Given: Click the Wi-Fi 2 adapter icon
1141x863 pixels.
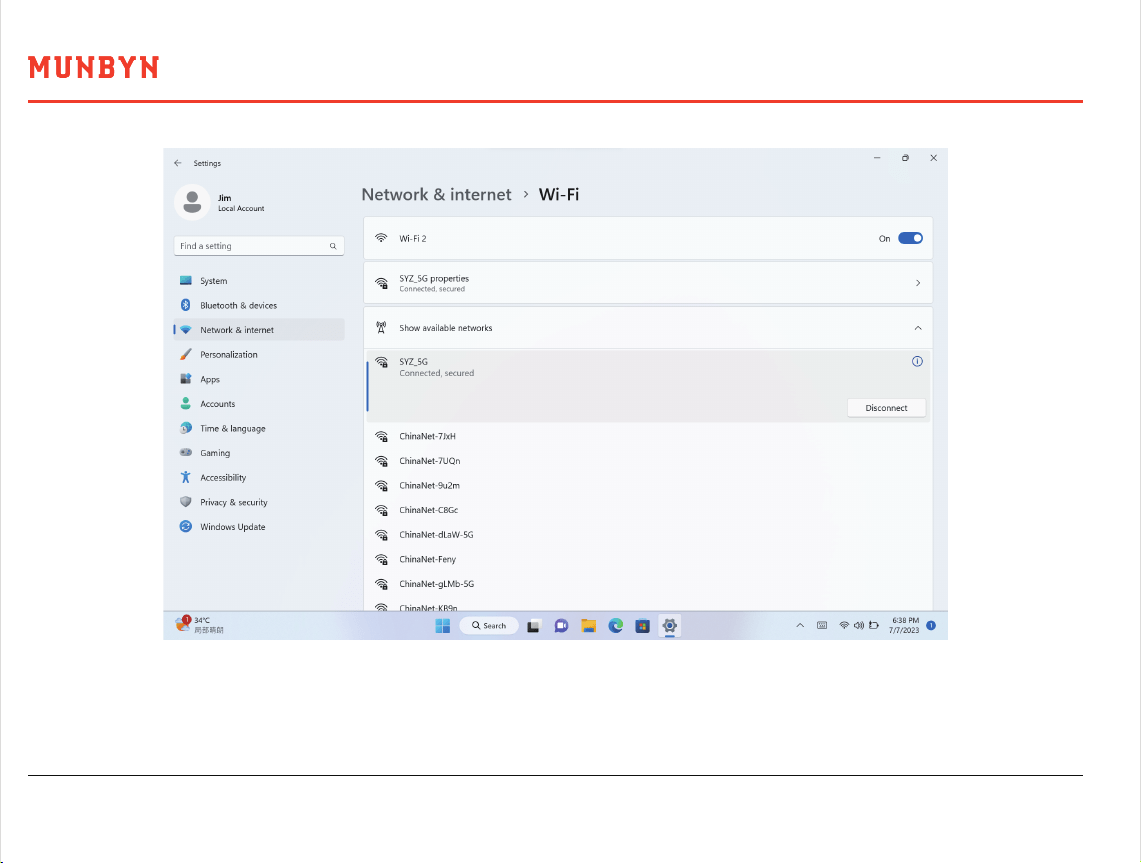Looking at the screenshot, I should [381, 238].
